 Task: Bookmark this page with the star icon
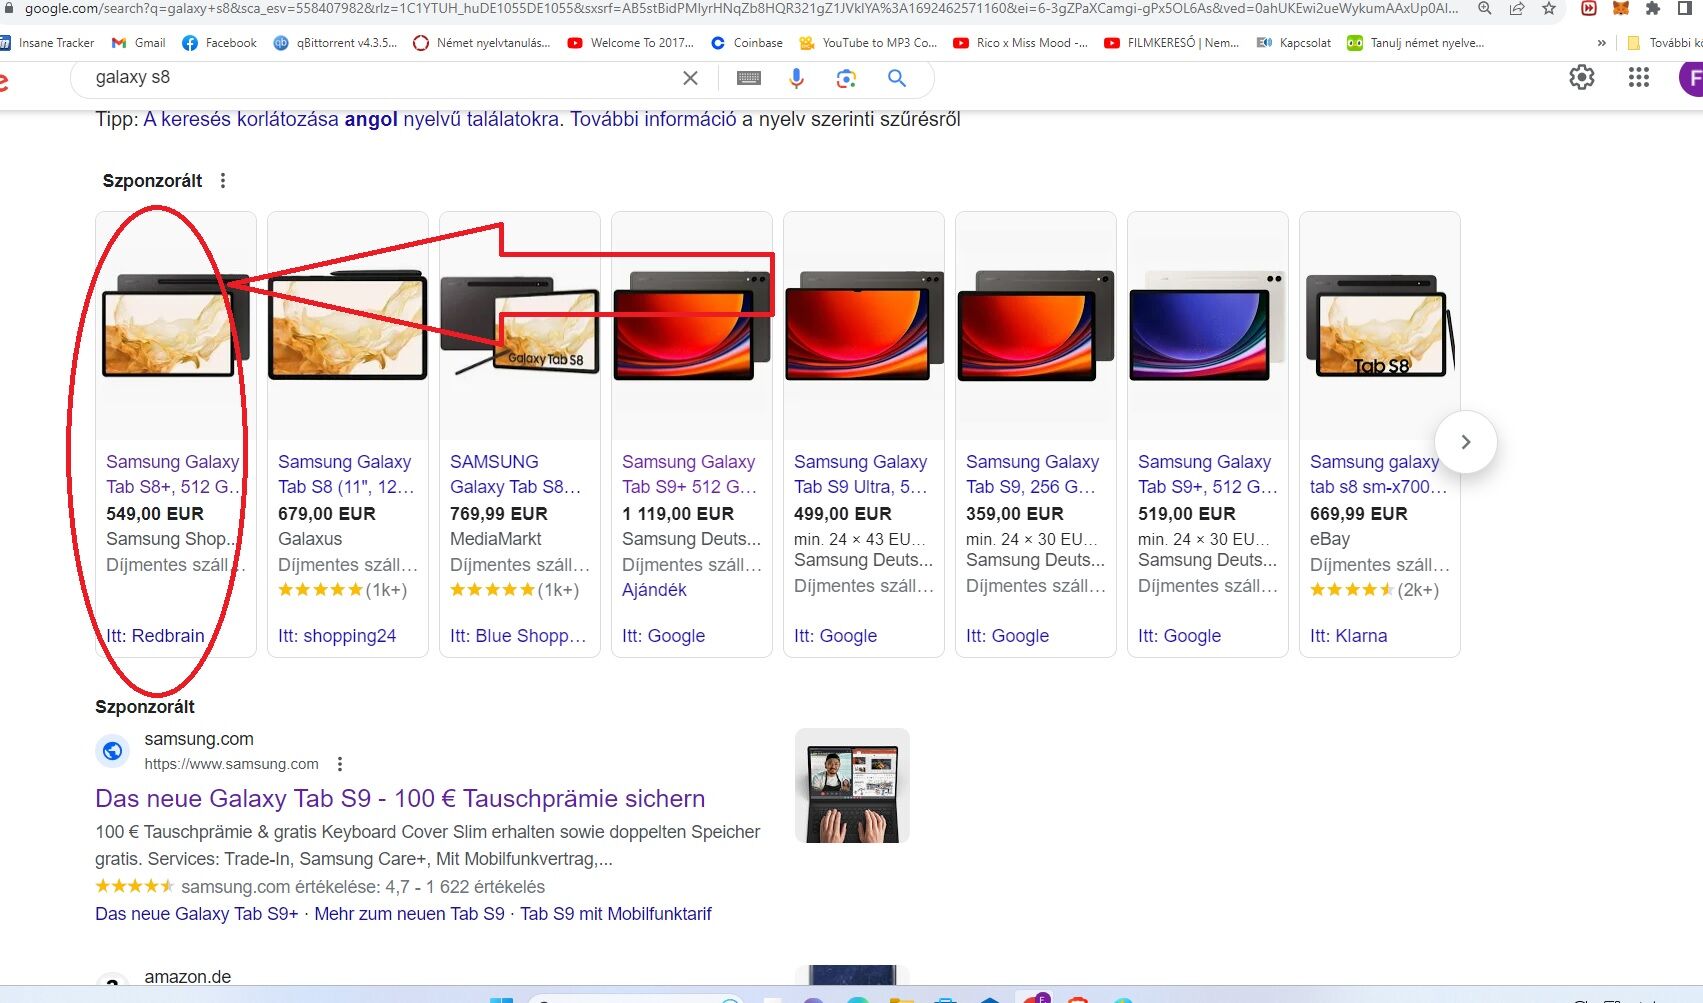pos(1549,9)
